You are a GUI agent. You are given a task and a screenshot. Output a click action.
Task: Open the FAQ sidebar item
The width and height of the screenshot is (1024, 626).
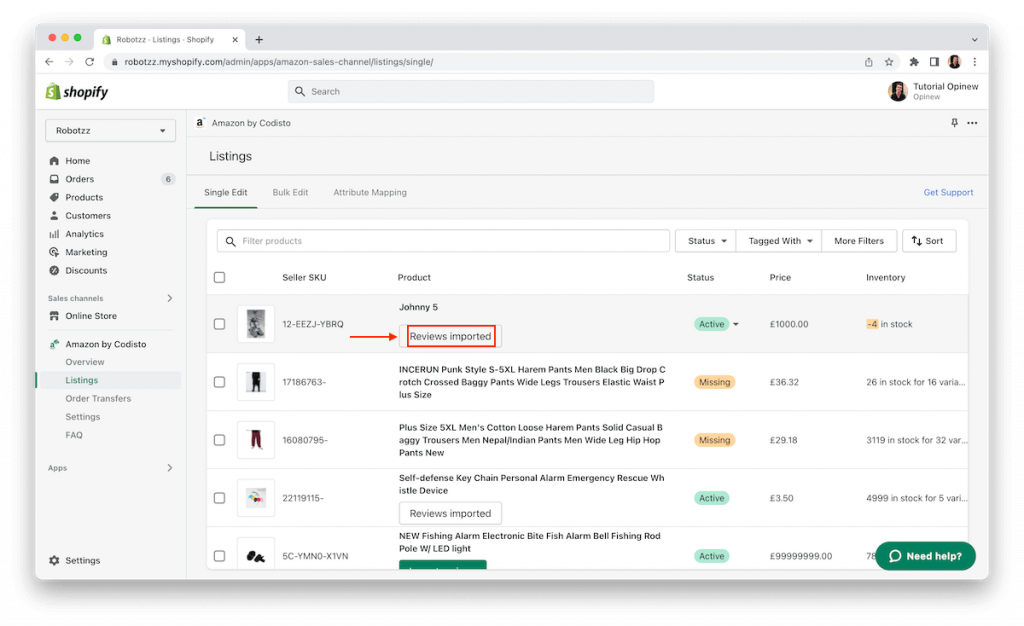click(x=74, y=435)
